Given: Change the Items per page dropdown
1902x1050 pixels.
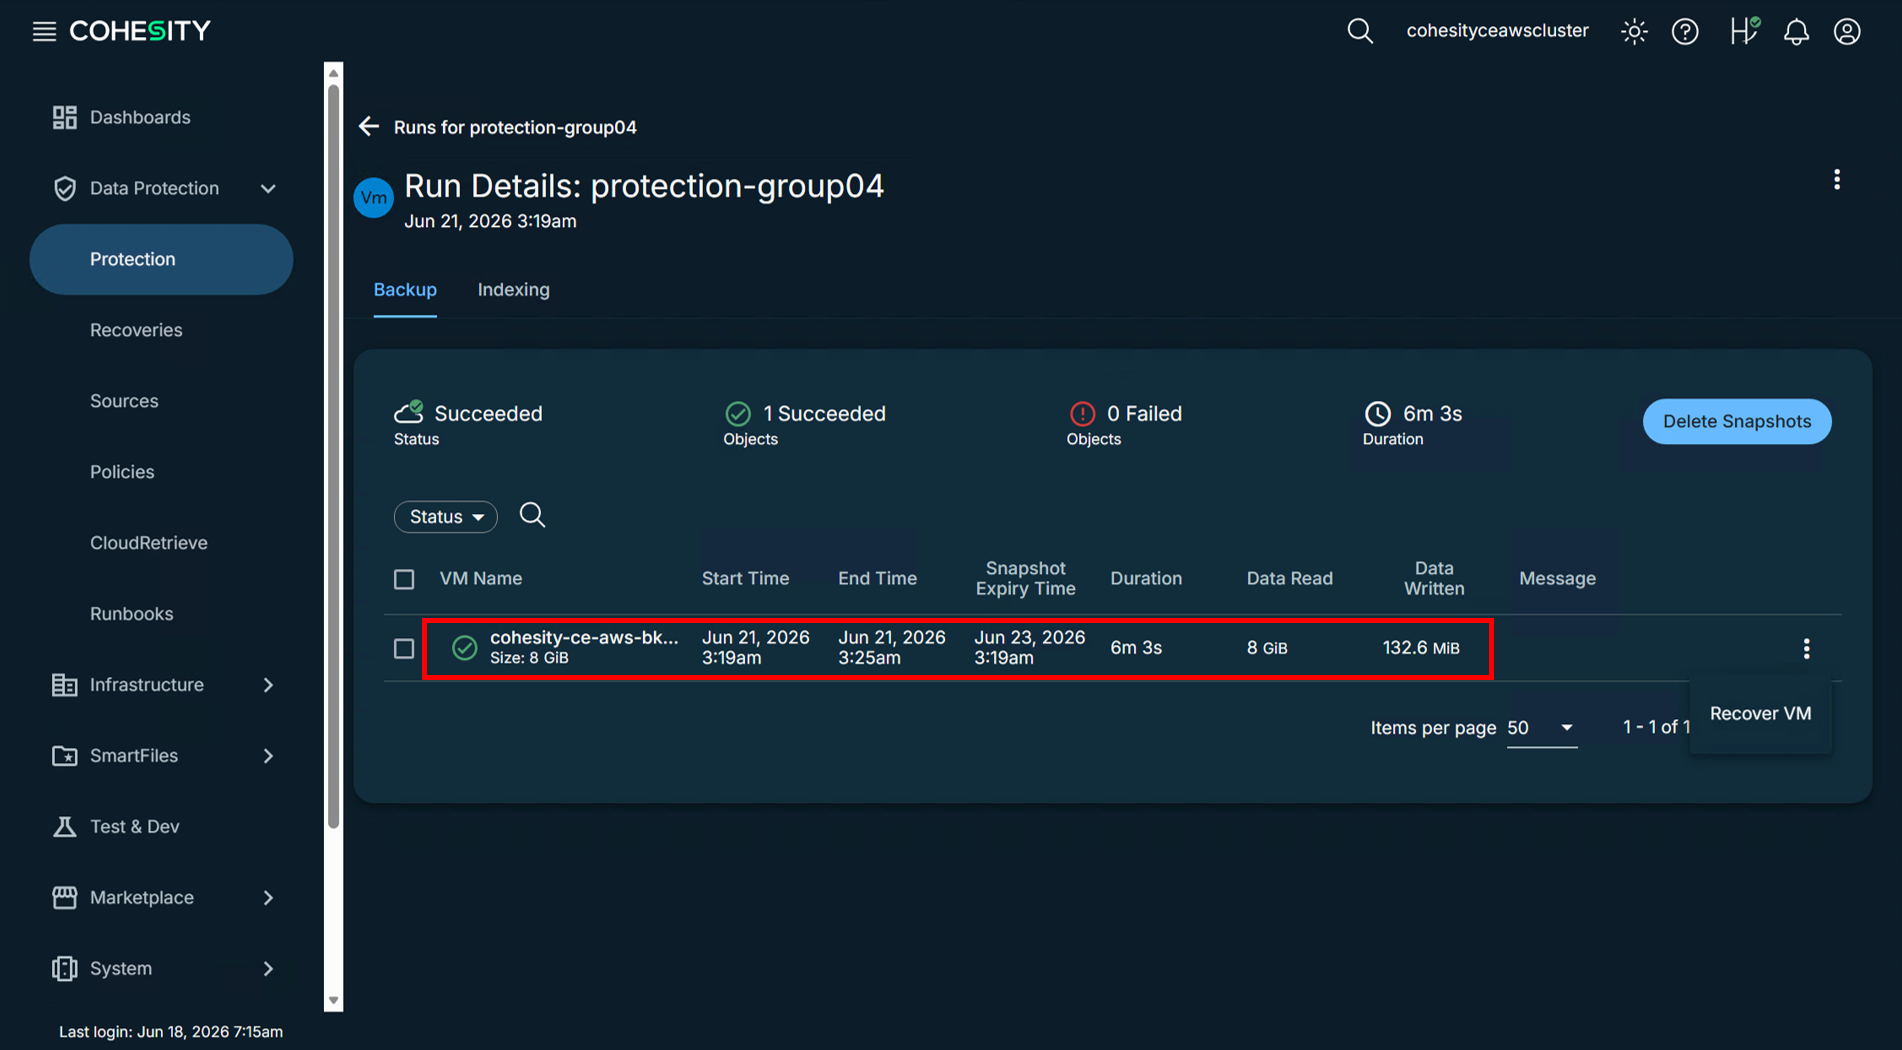Looking at the screenshot, I should pyautogui.click(x=1541, y=728).
